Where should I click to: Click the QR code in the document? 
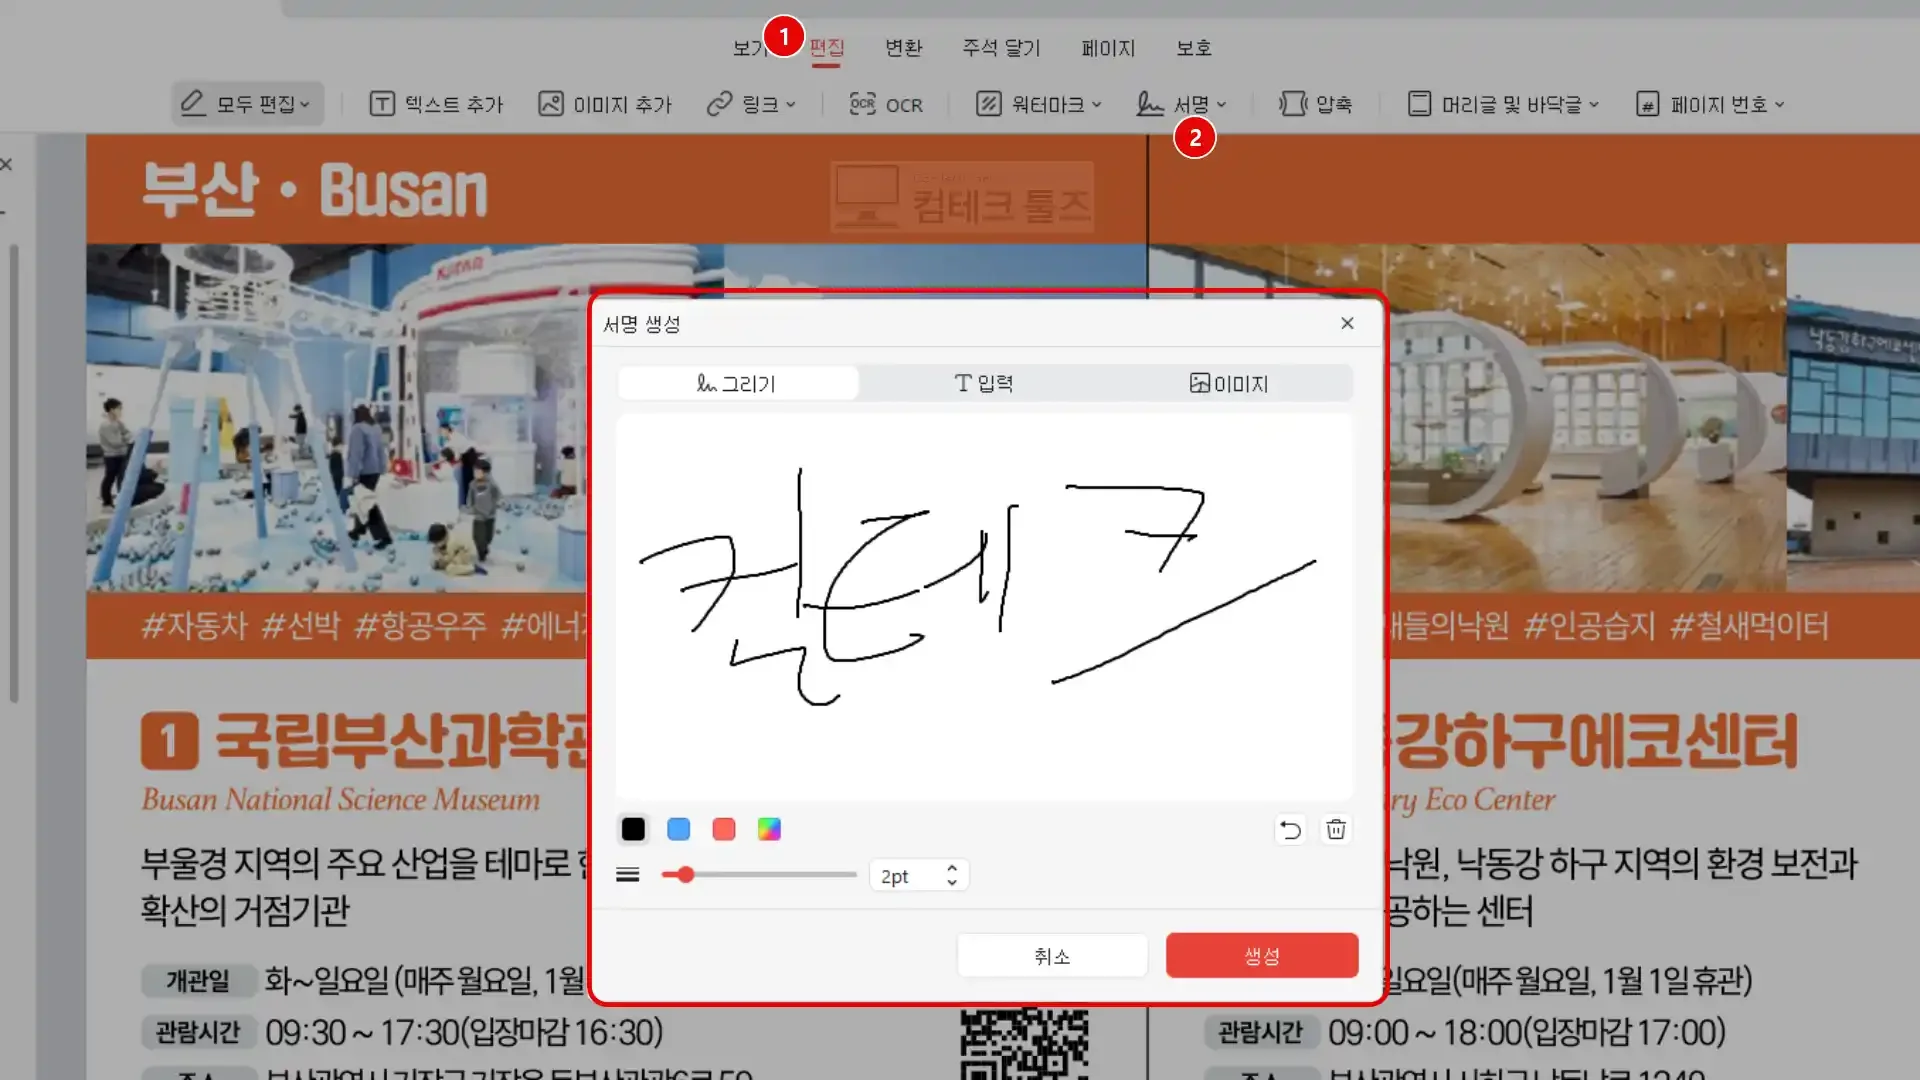[1024, 1044]
